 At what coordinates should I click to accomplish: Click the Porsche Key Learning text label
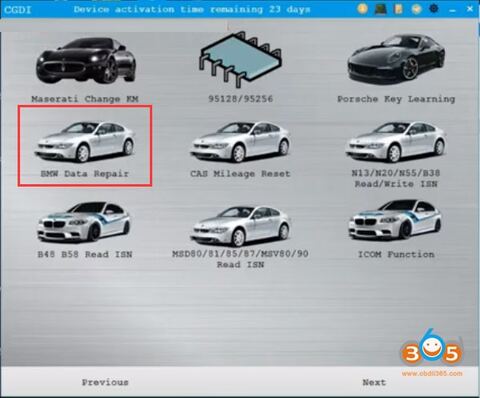coord(396,99)
